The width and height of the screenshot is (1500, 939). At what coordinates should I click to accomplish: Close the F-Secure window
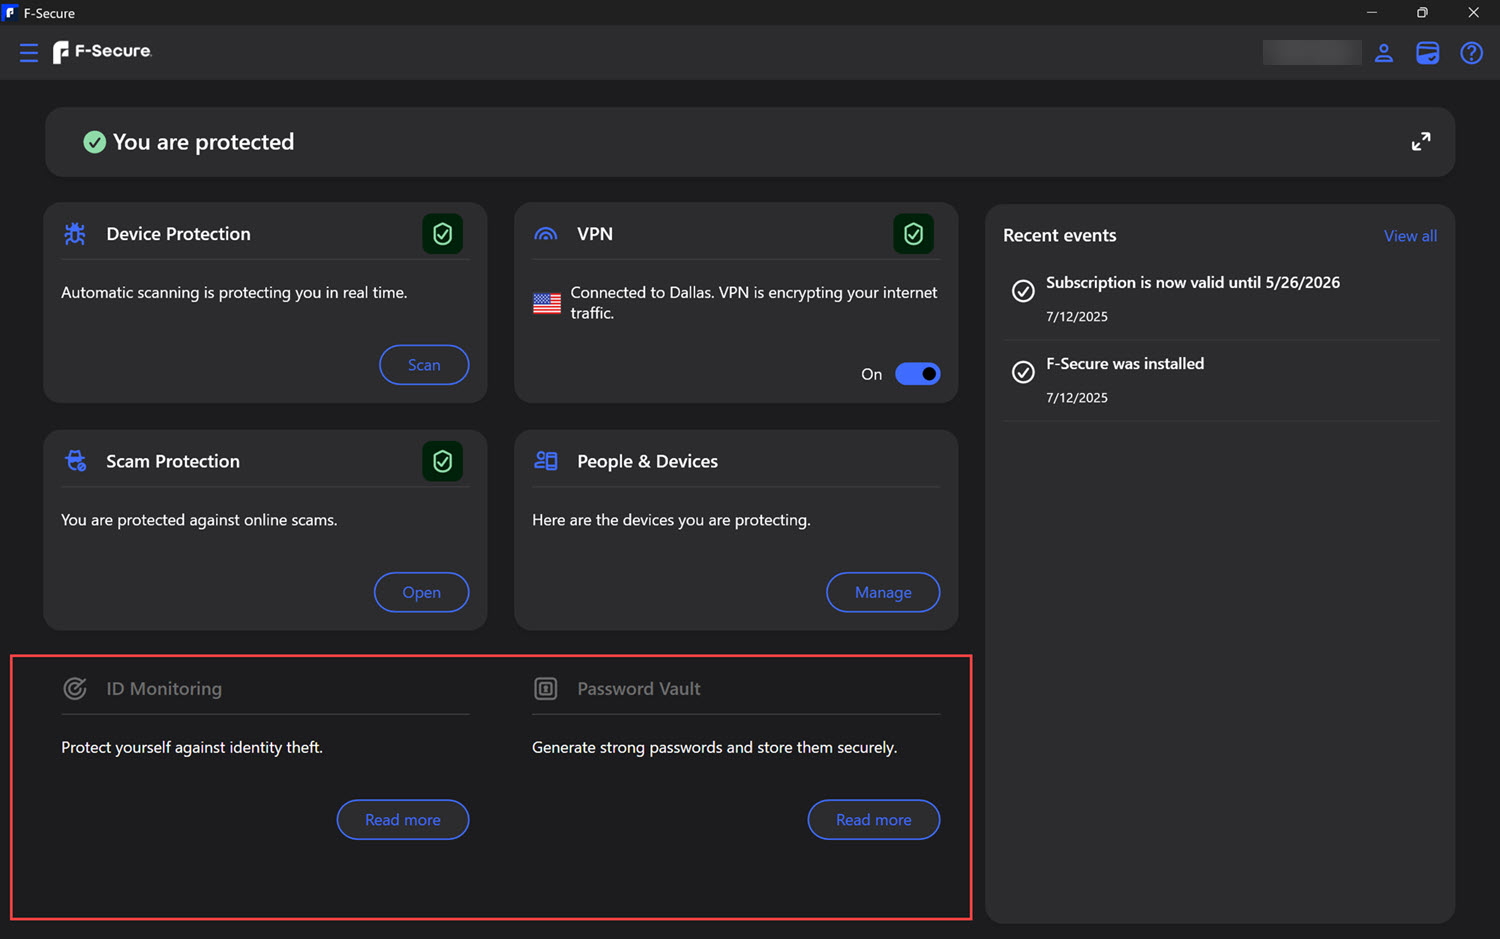click(x=1473, y=13)
